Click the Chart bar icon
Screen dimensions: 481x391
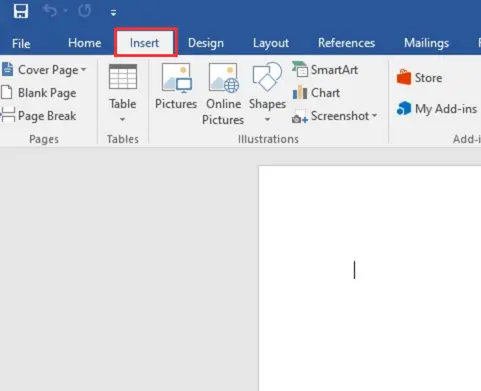click(300, 92)
